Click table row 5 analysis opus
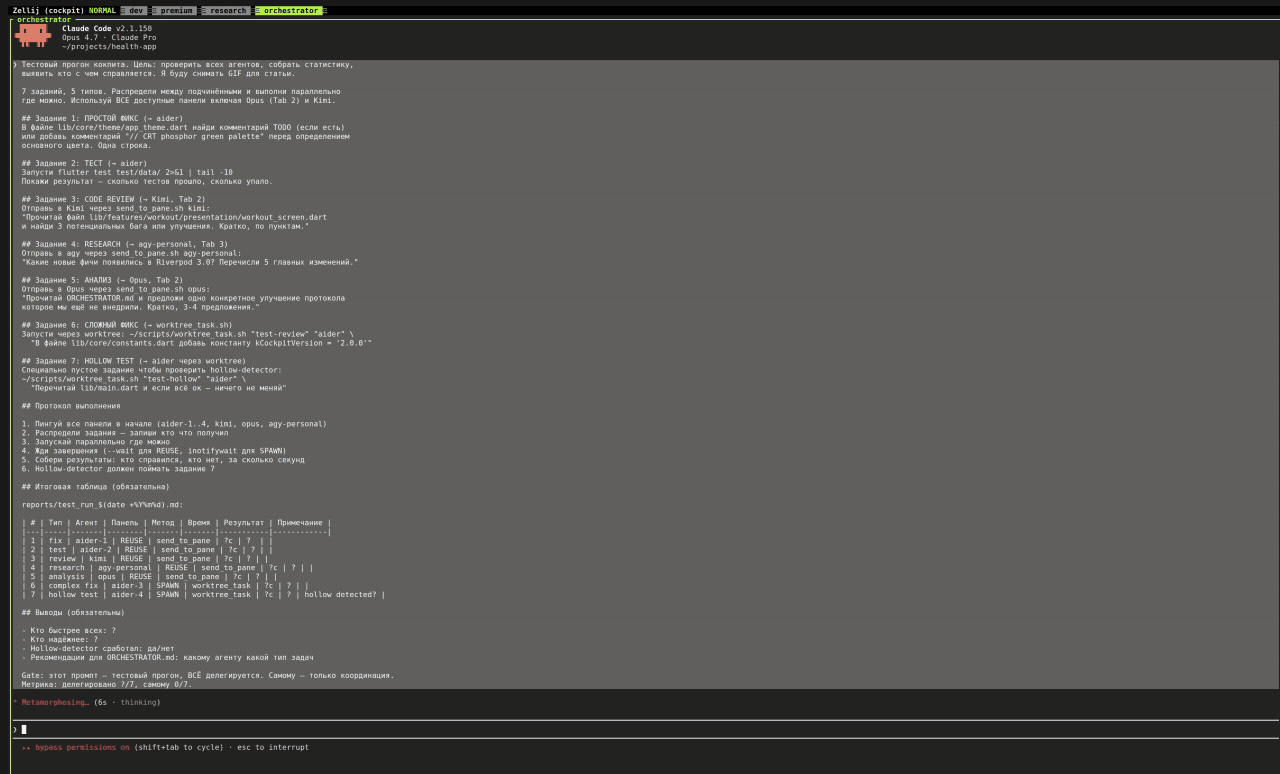The height and width of the screenshot is (774, 1280). (x=149, y=577)
